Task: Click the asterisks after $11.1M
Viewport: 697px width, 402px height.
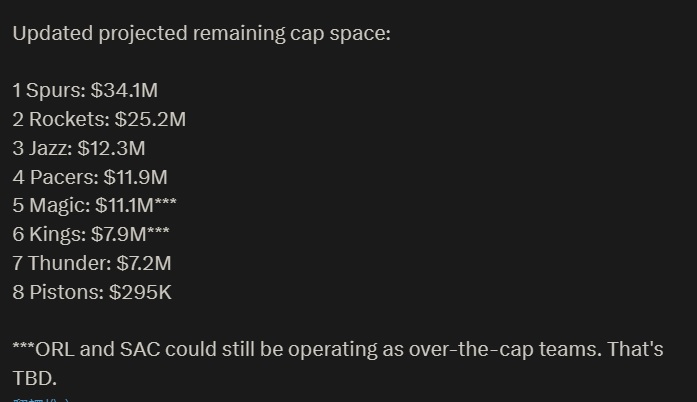Action: coord(166,205)
